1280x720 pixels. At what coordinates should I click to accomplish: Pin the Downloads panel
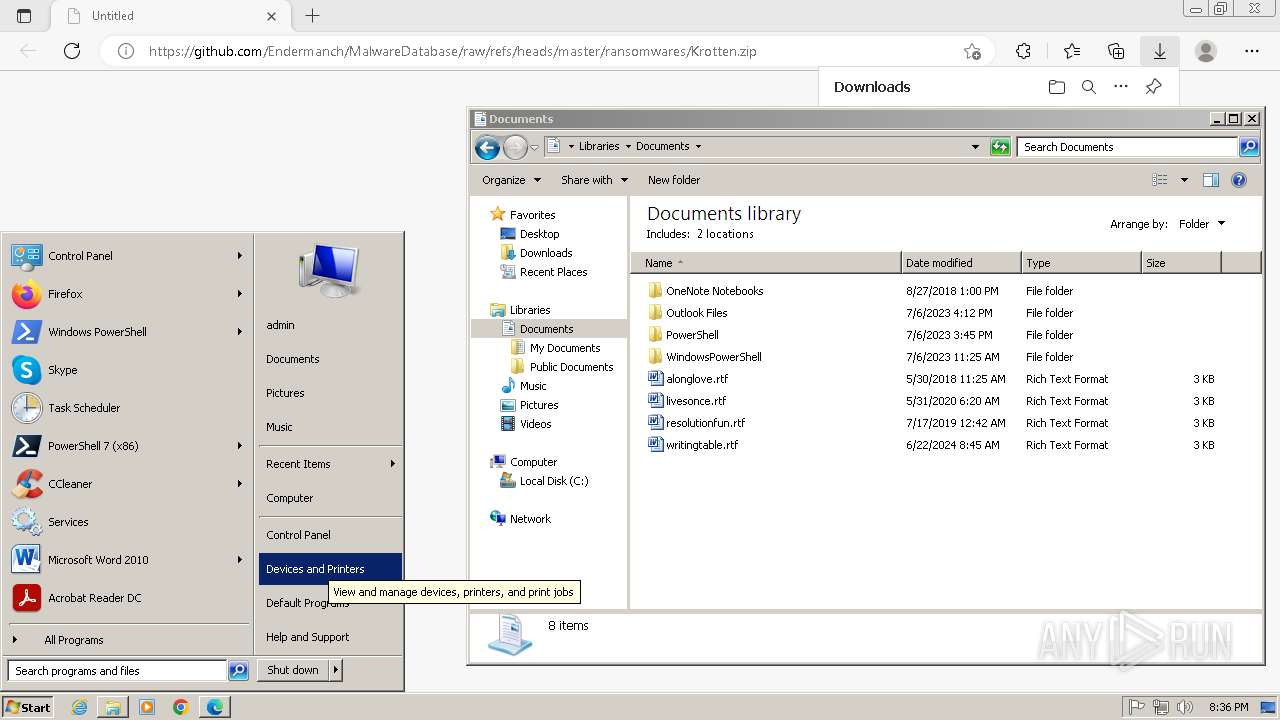tap(1153, 87)
